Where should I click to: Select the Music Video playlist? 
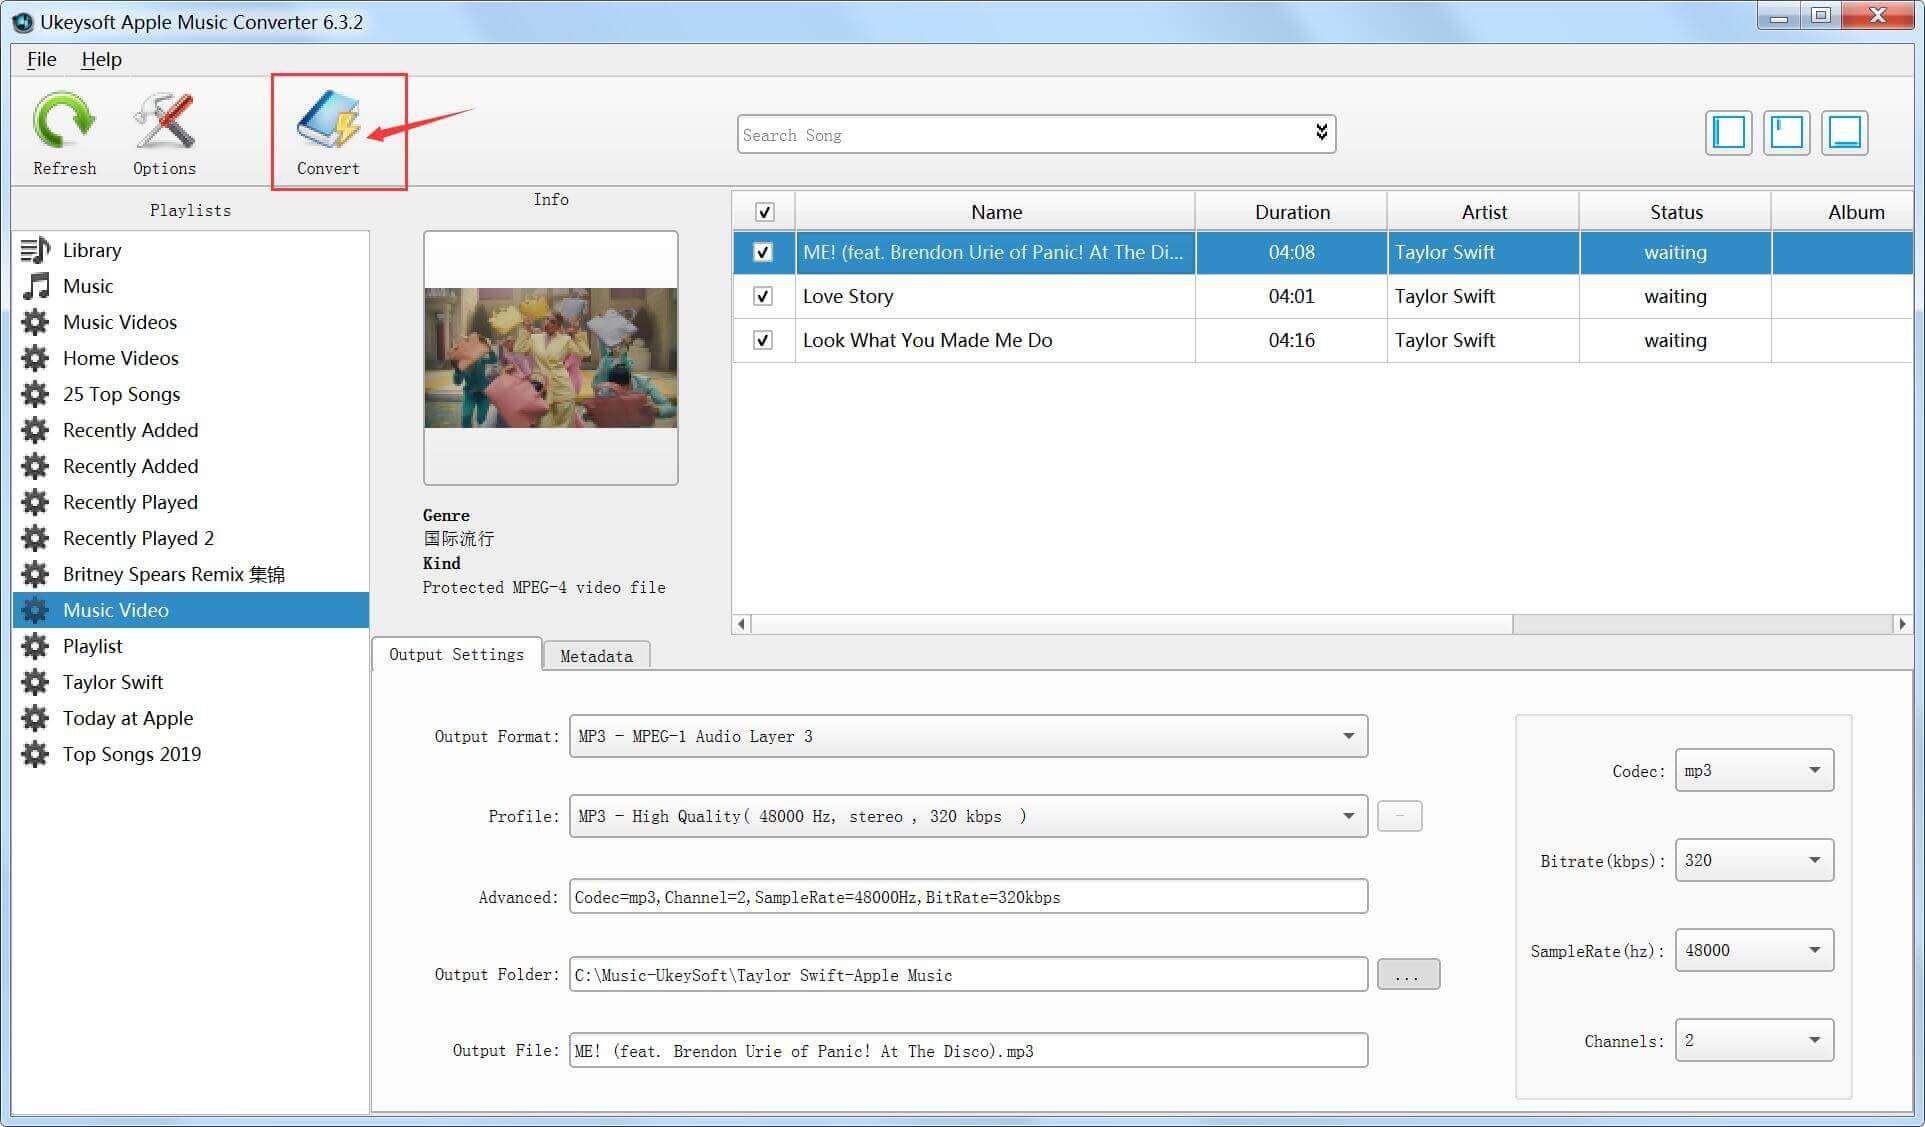click(x=190, y=609)
